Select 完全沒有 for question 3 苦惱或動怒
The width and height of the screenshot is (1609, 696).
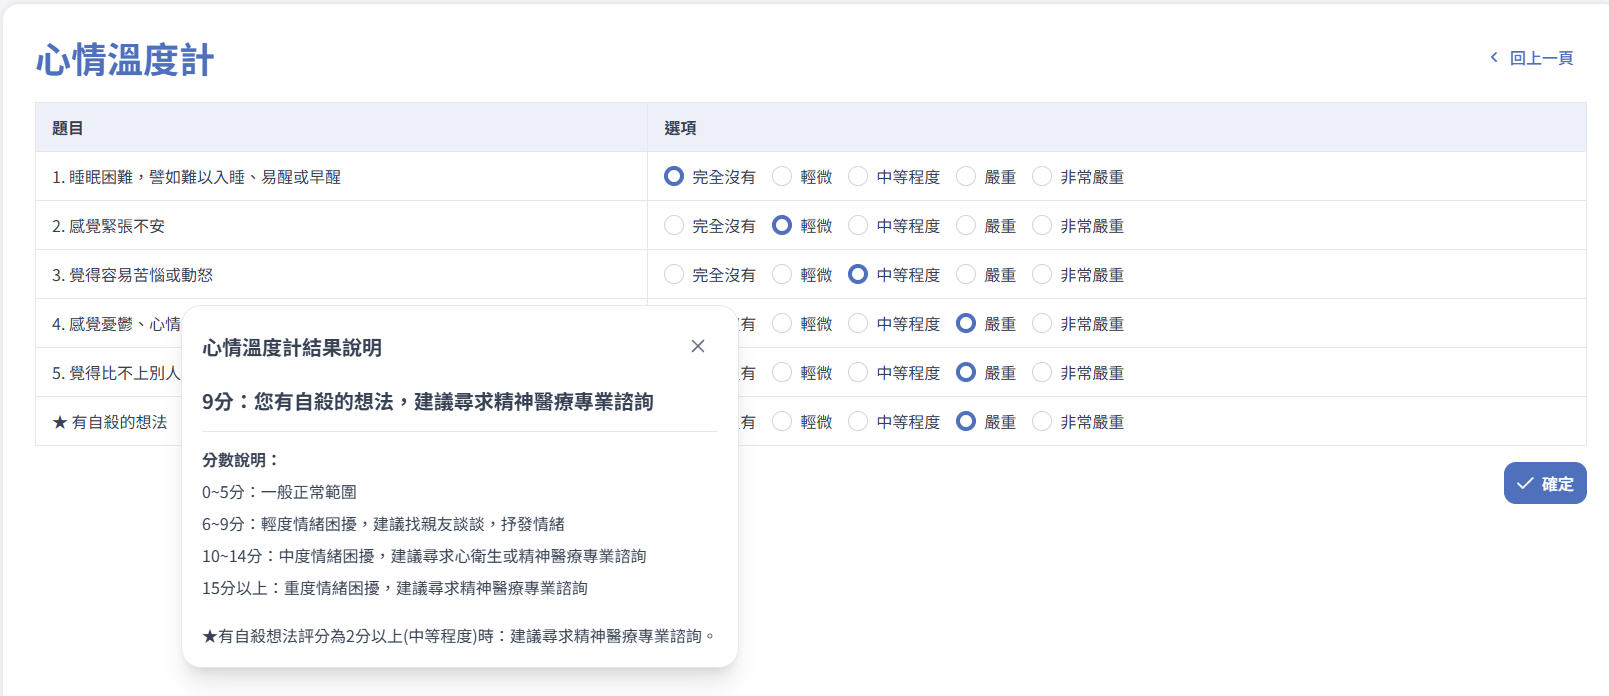pyautogui.click(x=674, y=275)
